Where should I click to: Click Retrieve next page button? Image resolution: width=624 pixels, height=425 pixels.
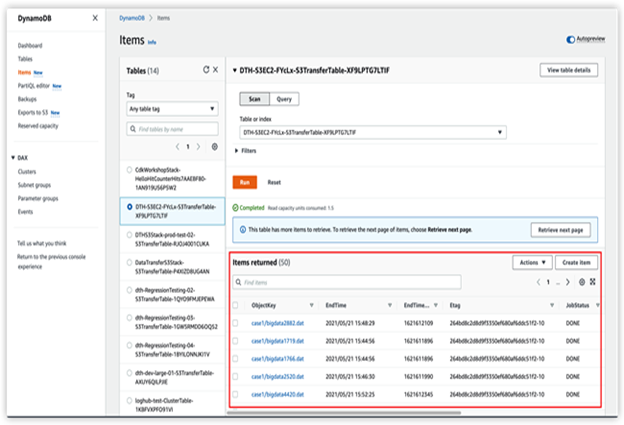560,230
